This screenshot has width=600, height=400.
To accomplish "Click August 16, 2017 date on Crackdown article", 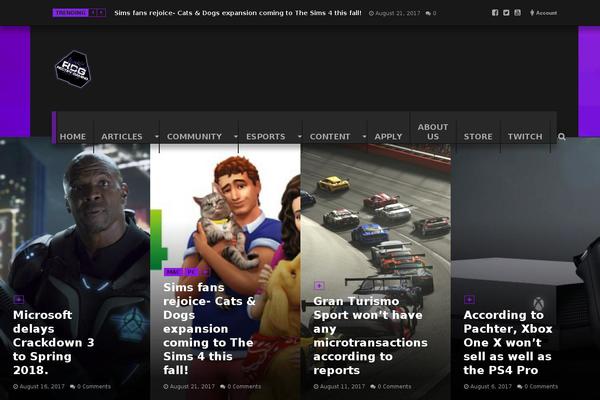I will coord(39,387).
